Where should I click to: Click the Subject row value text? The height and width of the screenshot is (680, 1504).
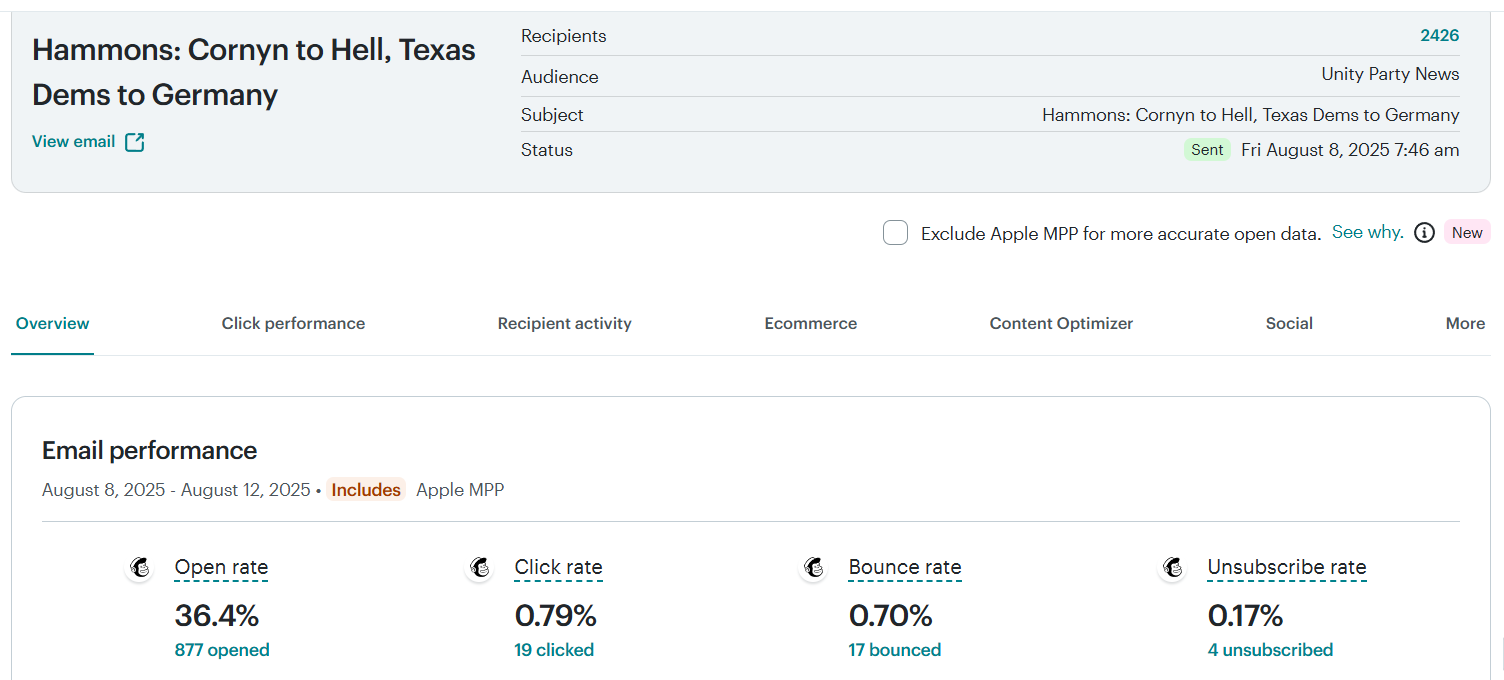pos(1251,115)
